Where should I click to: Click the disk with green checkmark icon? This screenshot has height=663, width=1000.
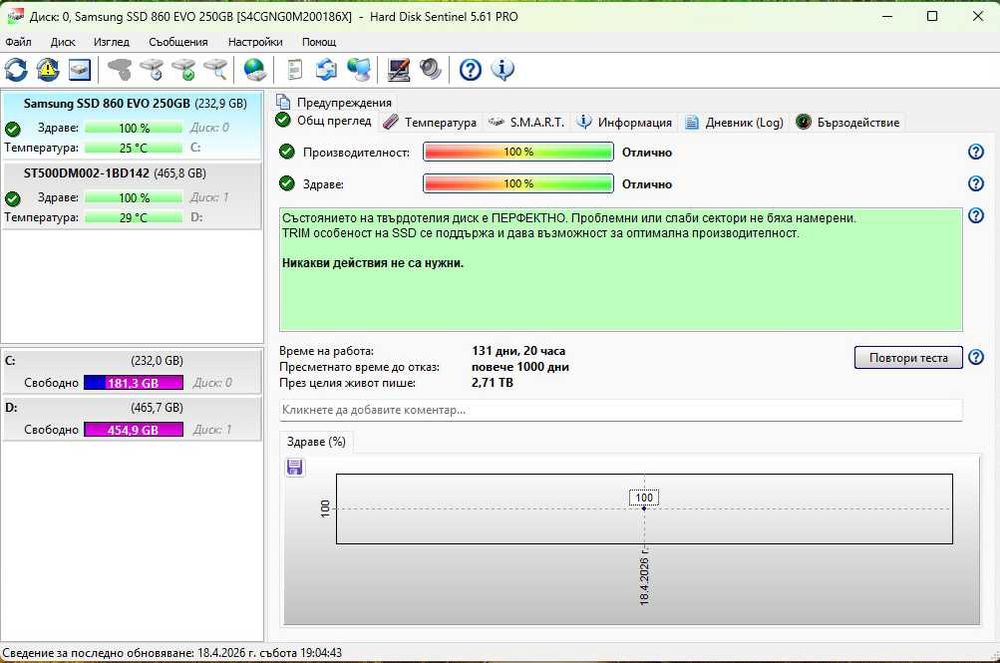(x=184, y=69)
